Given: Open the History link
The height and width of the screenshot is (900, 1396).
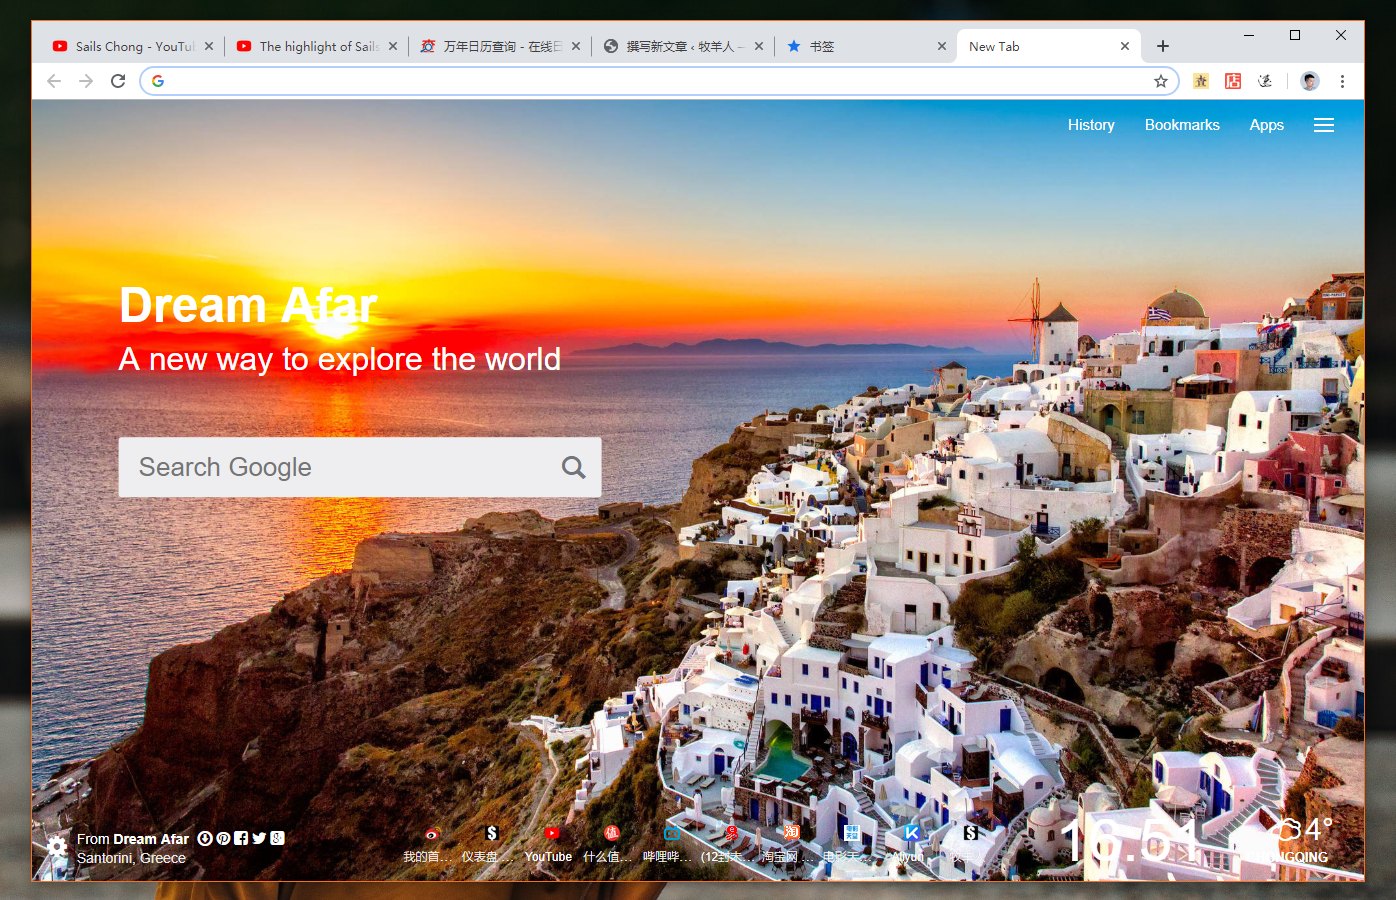Looking at the screenshot, I should coord(1090,125).
